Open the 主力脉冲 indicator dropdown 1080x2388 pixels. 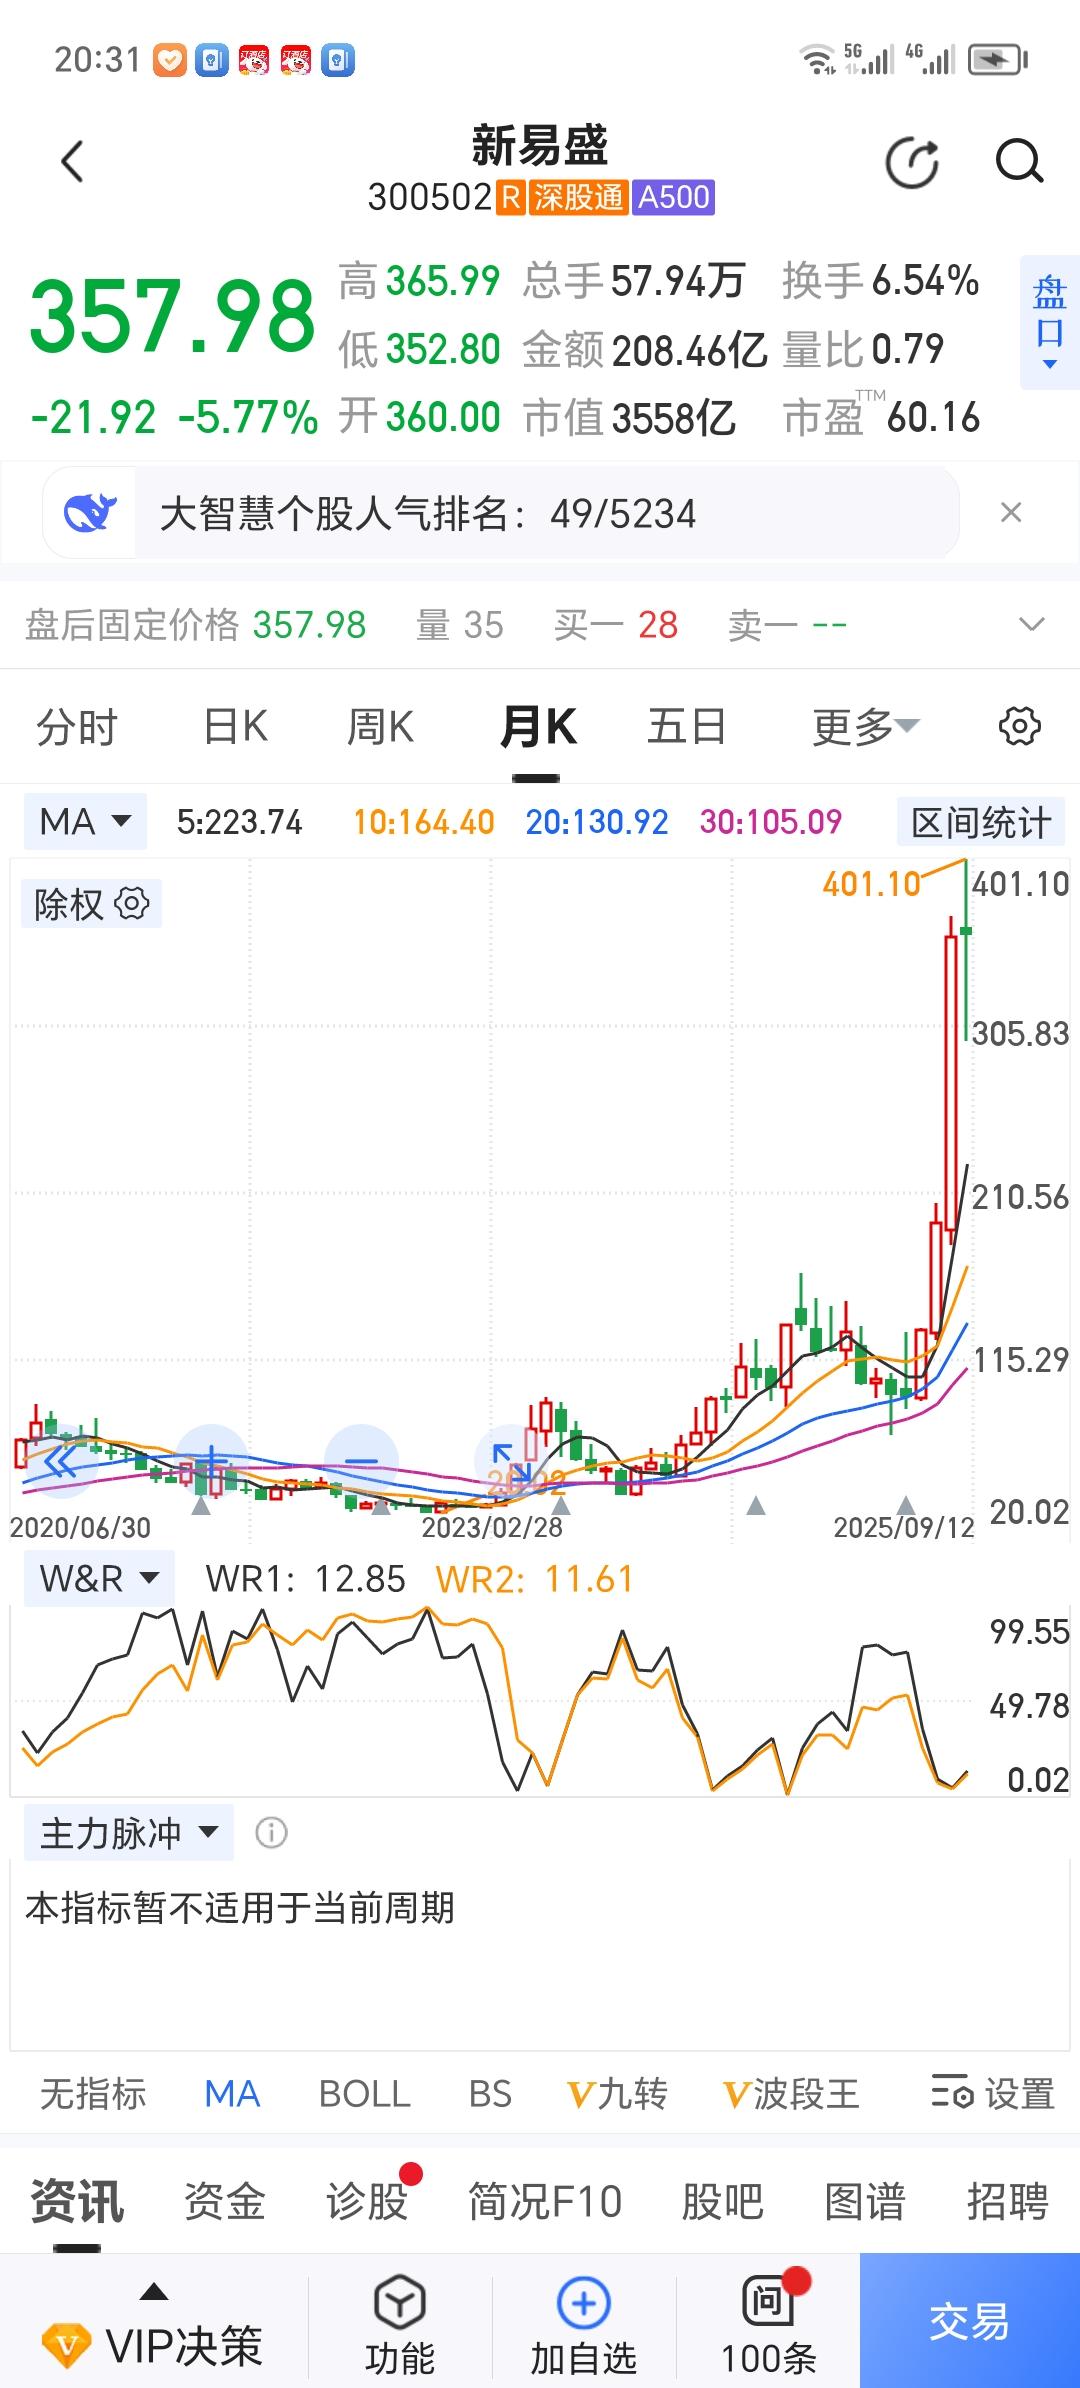[x=129, y=1833]
